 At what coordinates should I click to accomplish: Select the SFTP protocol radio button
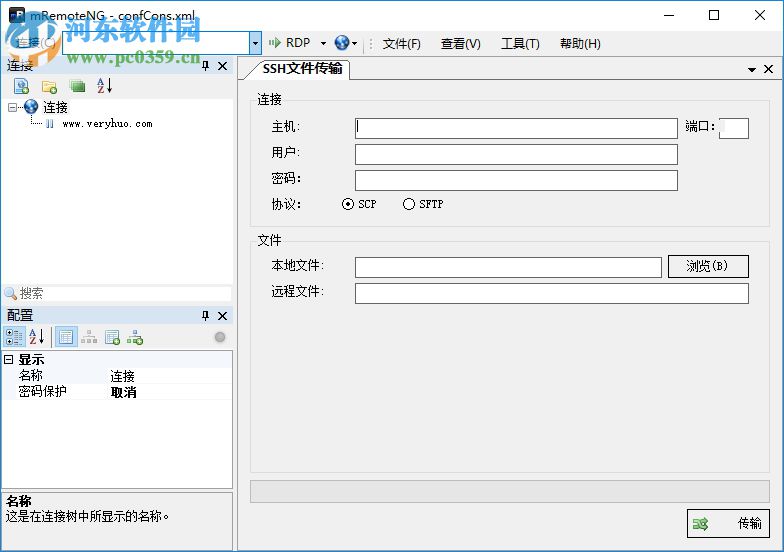pos(408,204)
